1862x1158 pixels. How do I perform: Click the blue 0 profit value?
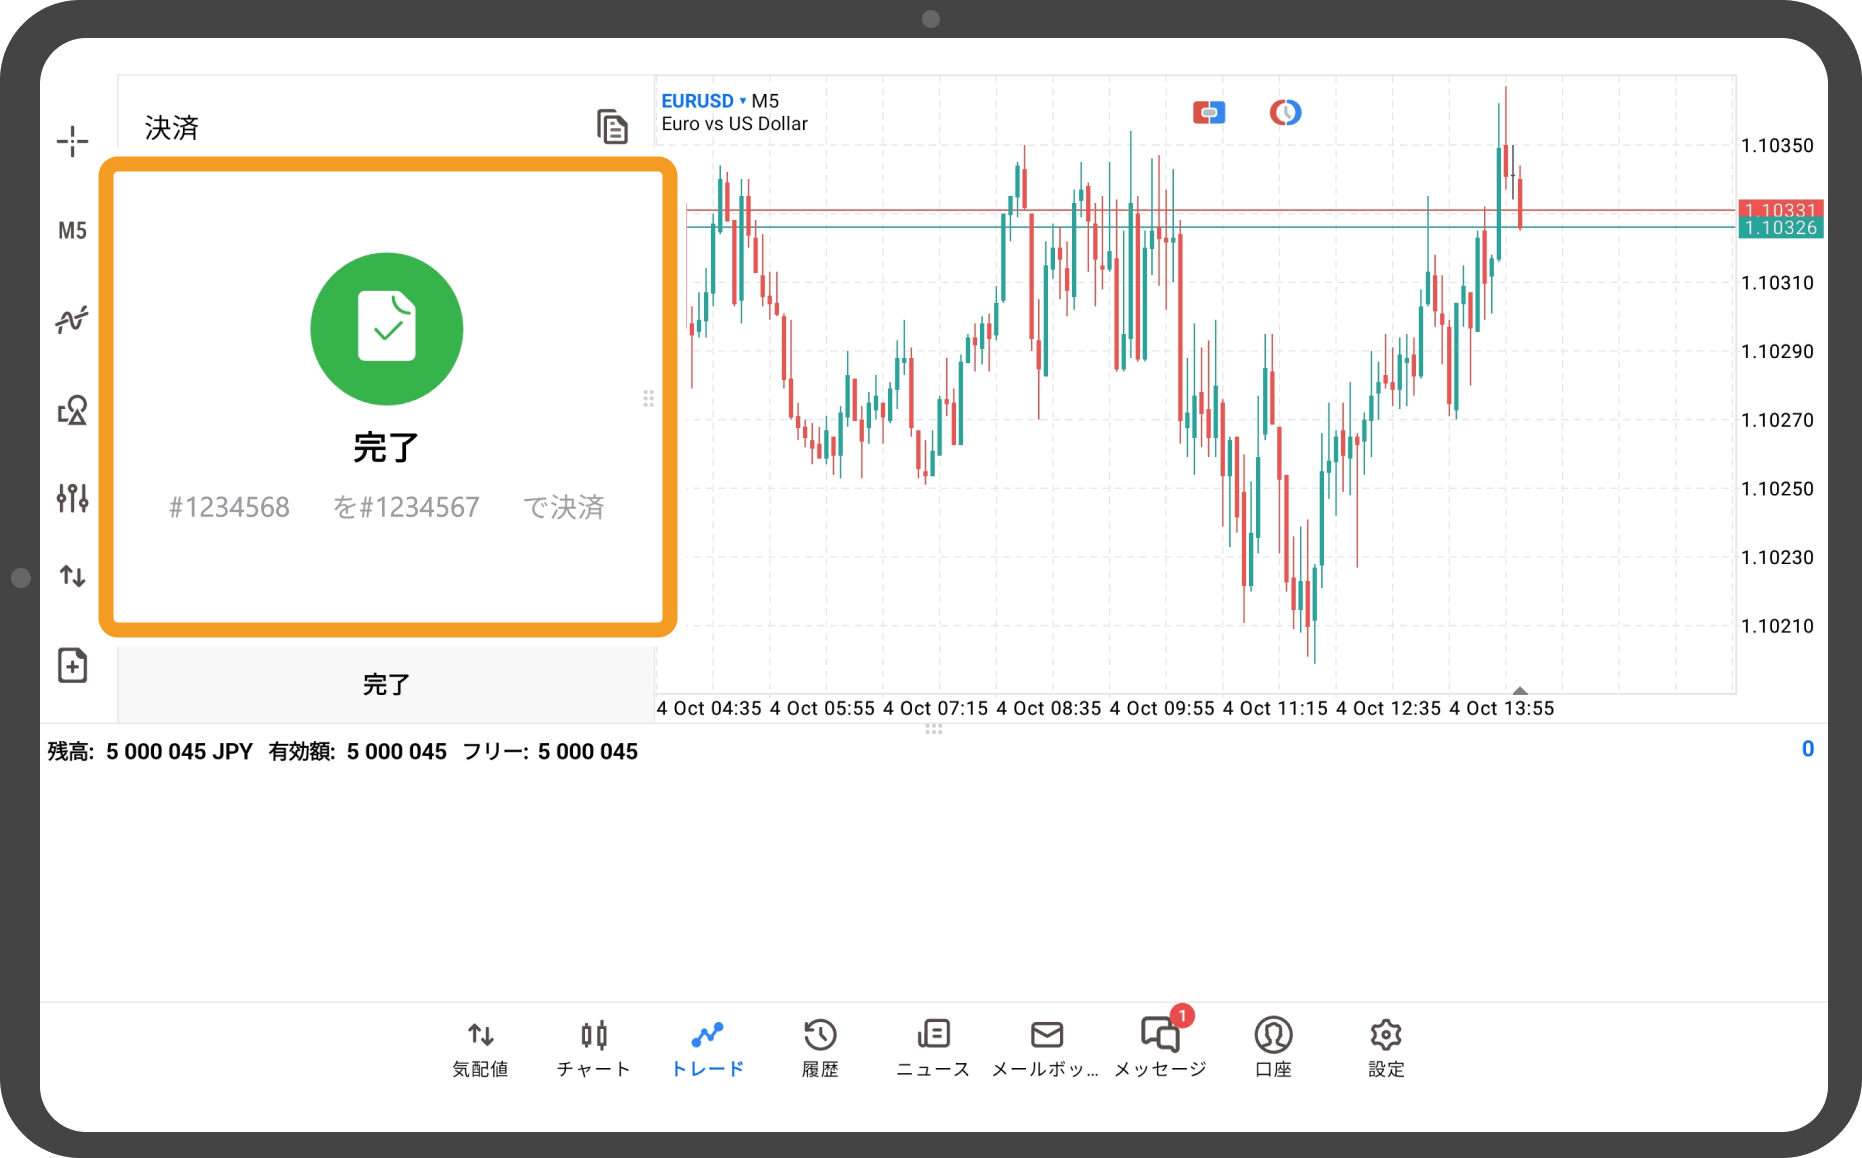1807,749
